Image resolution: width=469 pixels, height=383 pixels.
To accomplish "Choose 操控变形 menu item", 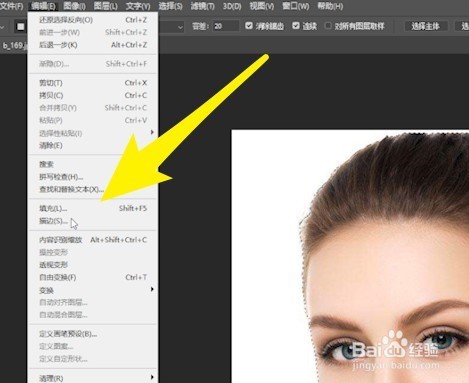I will (93, 252).
